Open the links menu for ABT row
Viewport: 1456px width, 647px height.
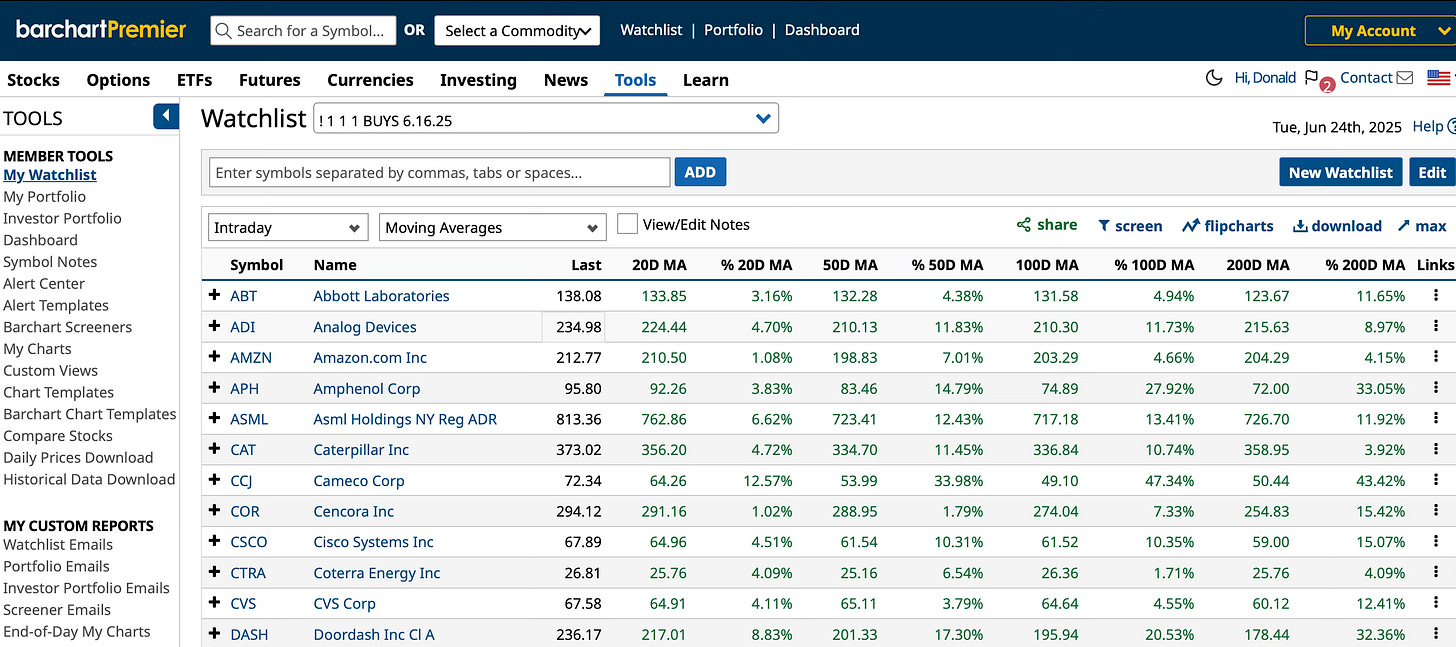point(1436,296)
